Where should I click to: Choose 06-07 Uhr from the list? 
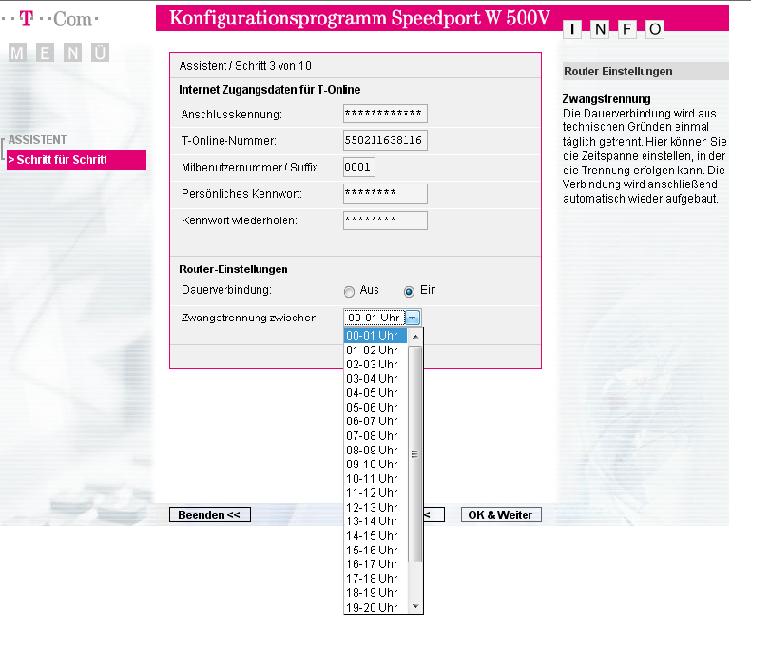click(x=375, y=421)
